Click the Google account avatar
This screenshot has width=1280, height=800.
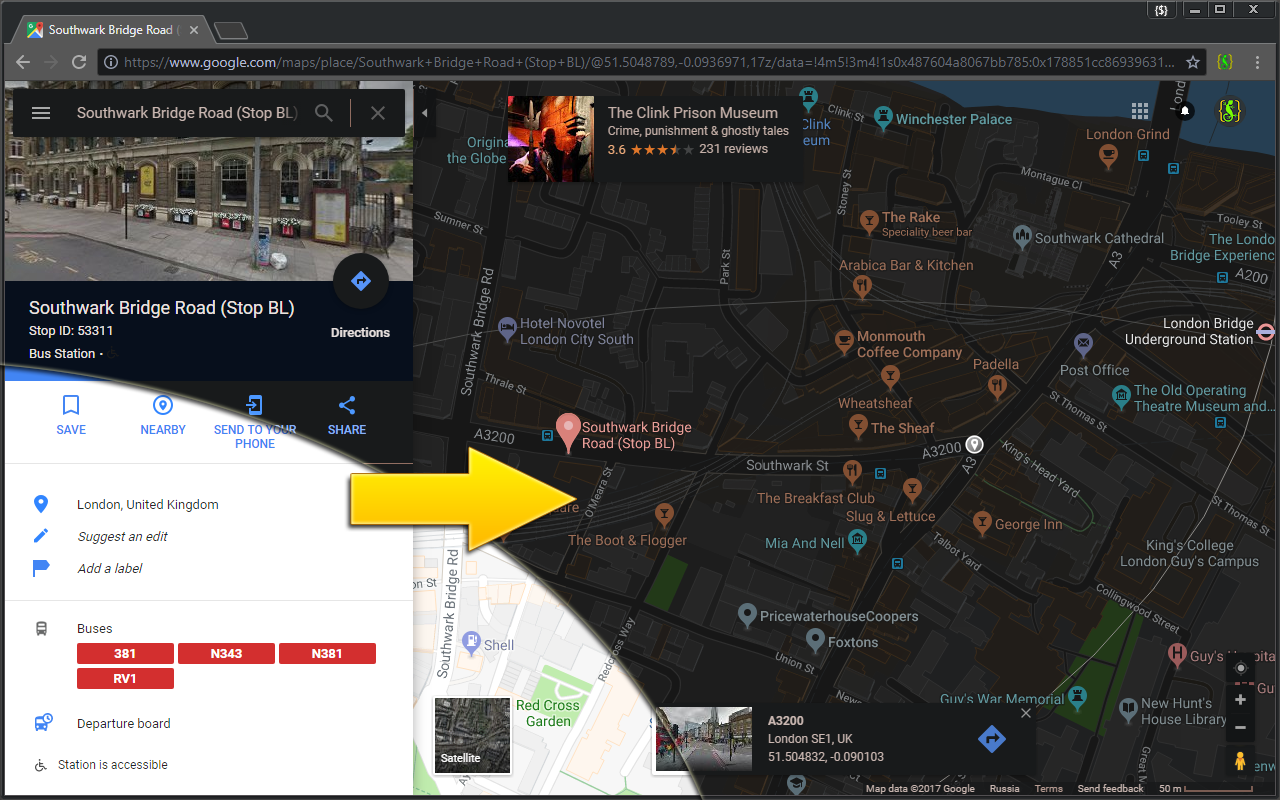[1230, 110]
